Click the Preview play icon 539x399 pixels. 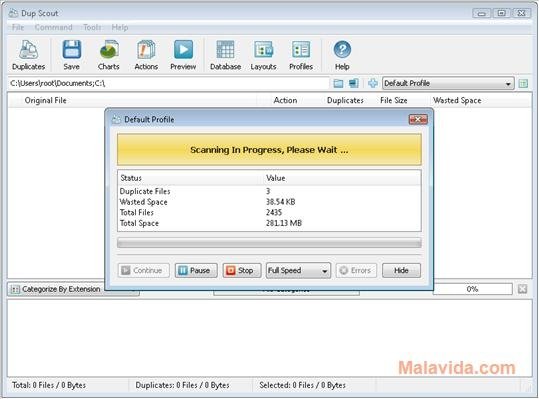click(x=183, y=49)
